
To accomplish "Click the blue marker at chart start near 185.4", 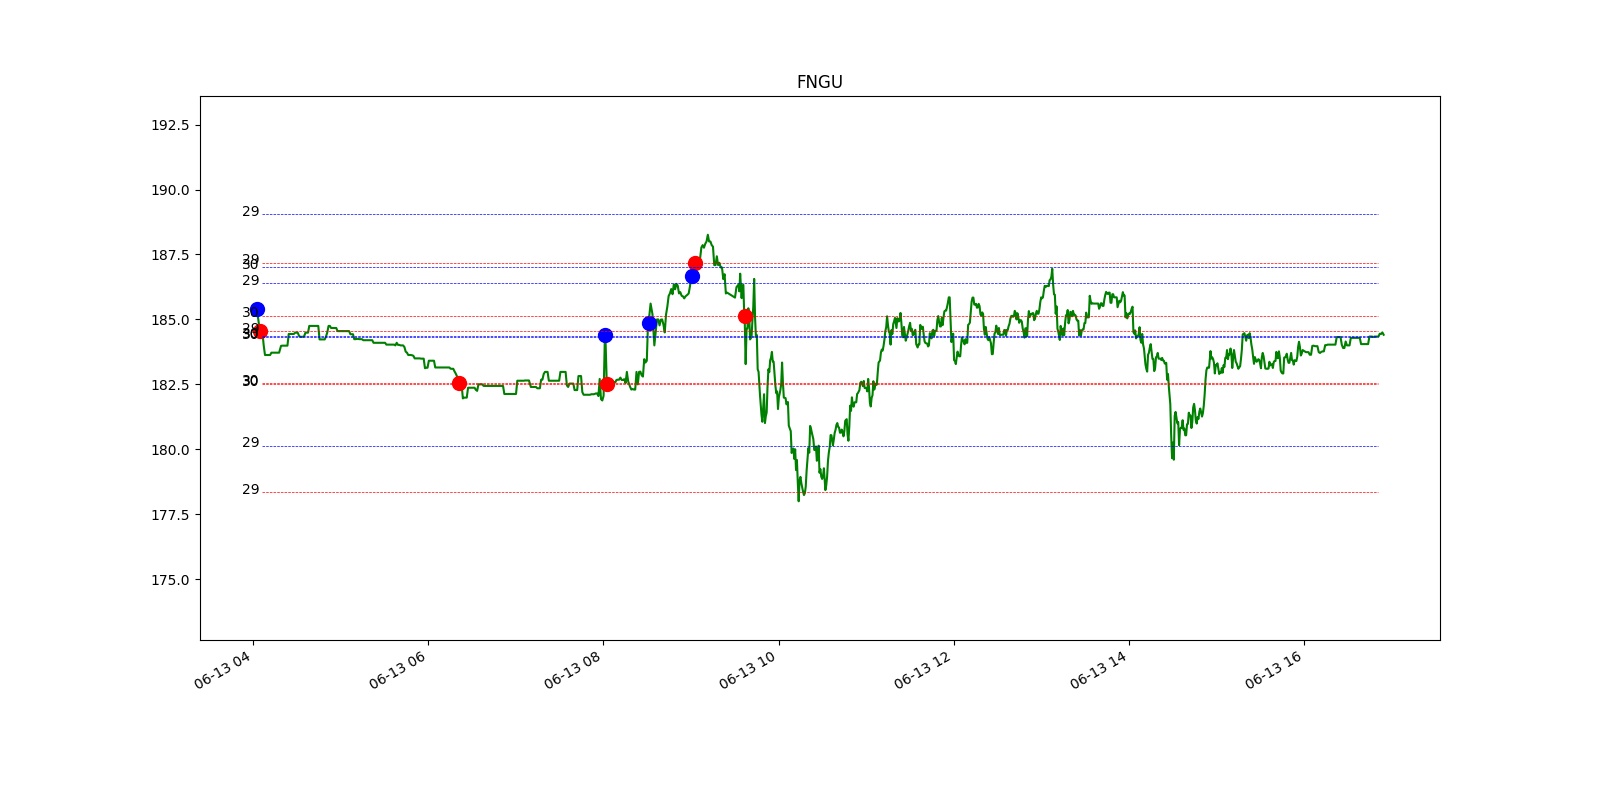I will coord(257,309).
